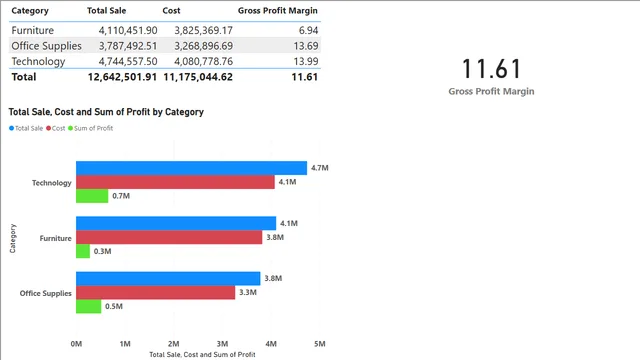
Task: Select the Technology Total Sale blue bar
Action: tap(191, 168)
